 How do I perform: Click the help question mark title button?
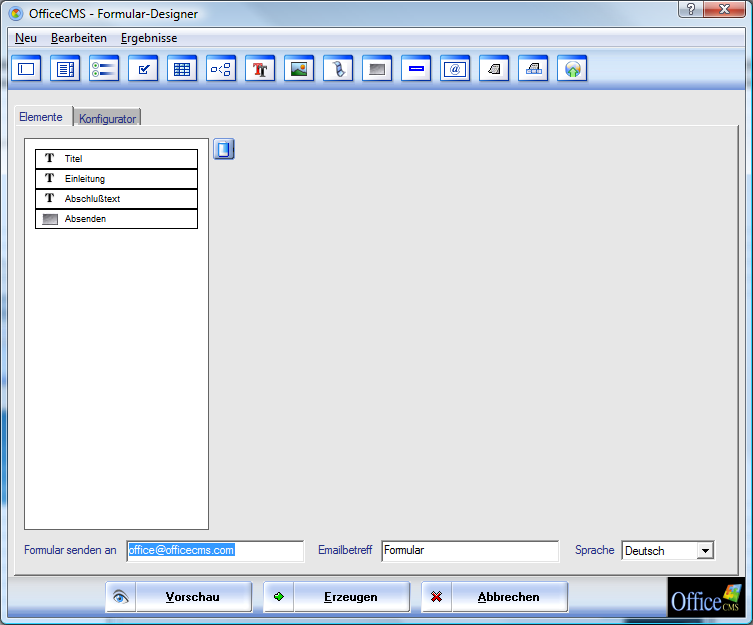(x=691, y=9)
